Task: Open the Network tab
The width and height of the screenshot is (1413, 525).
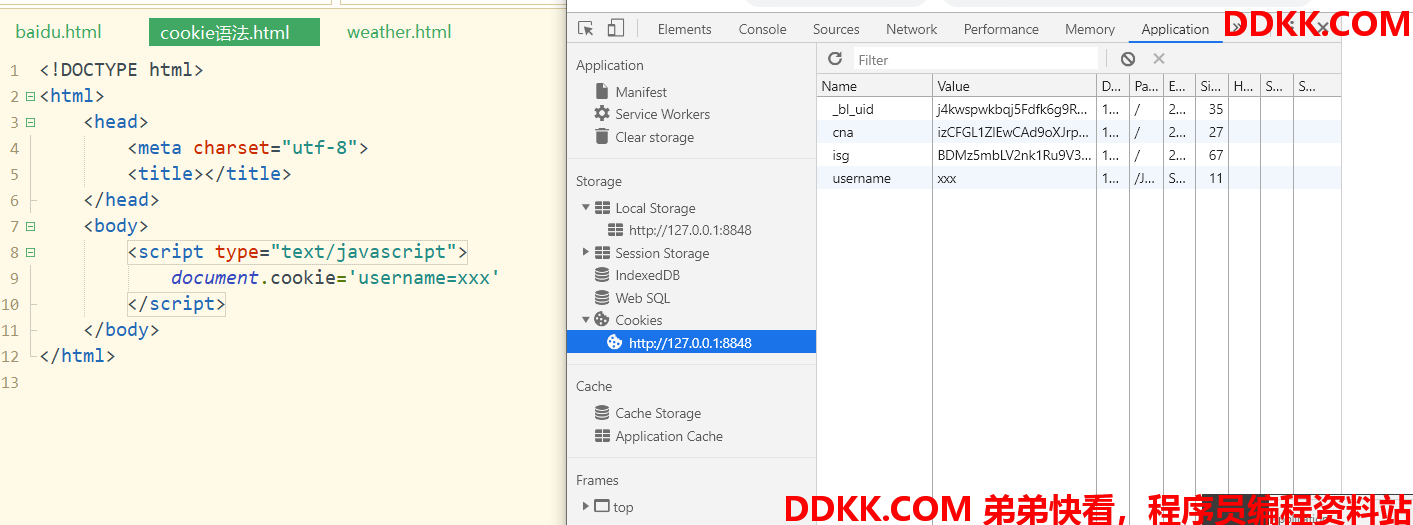Action: pos(912,29)
